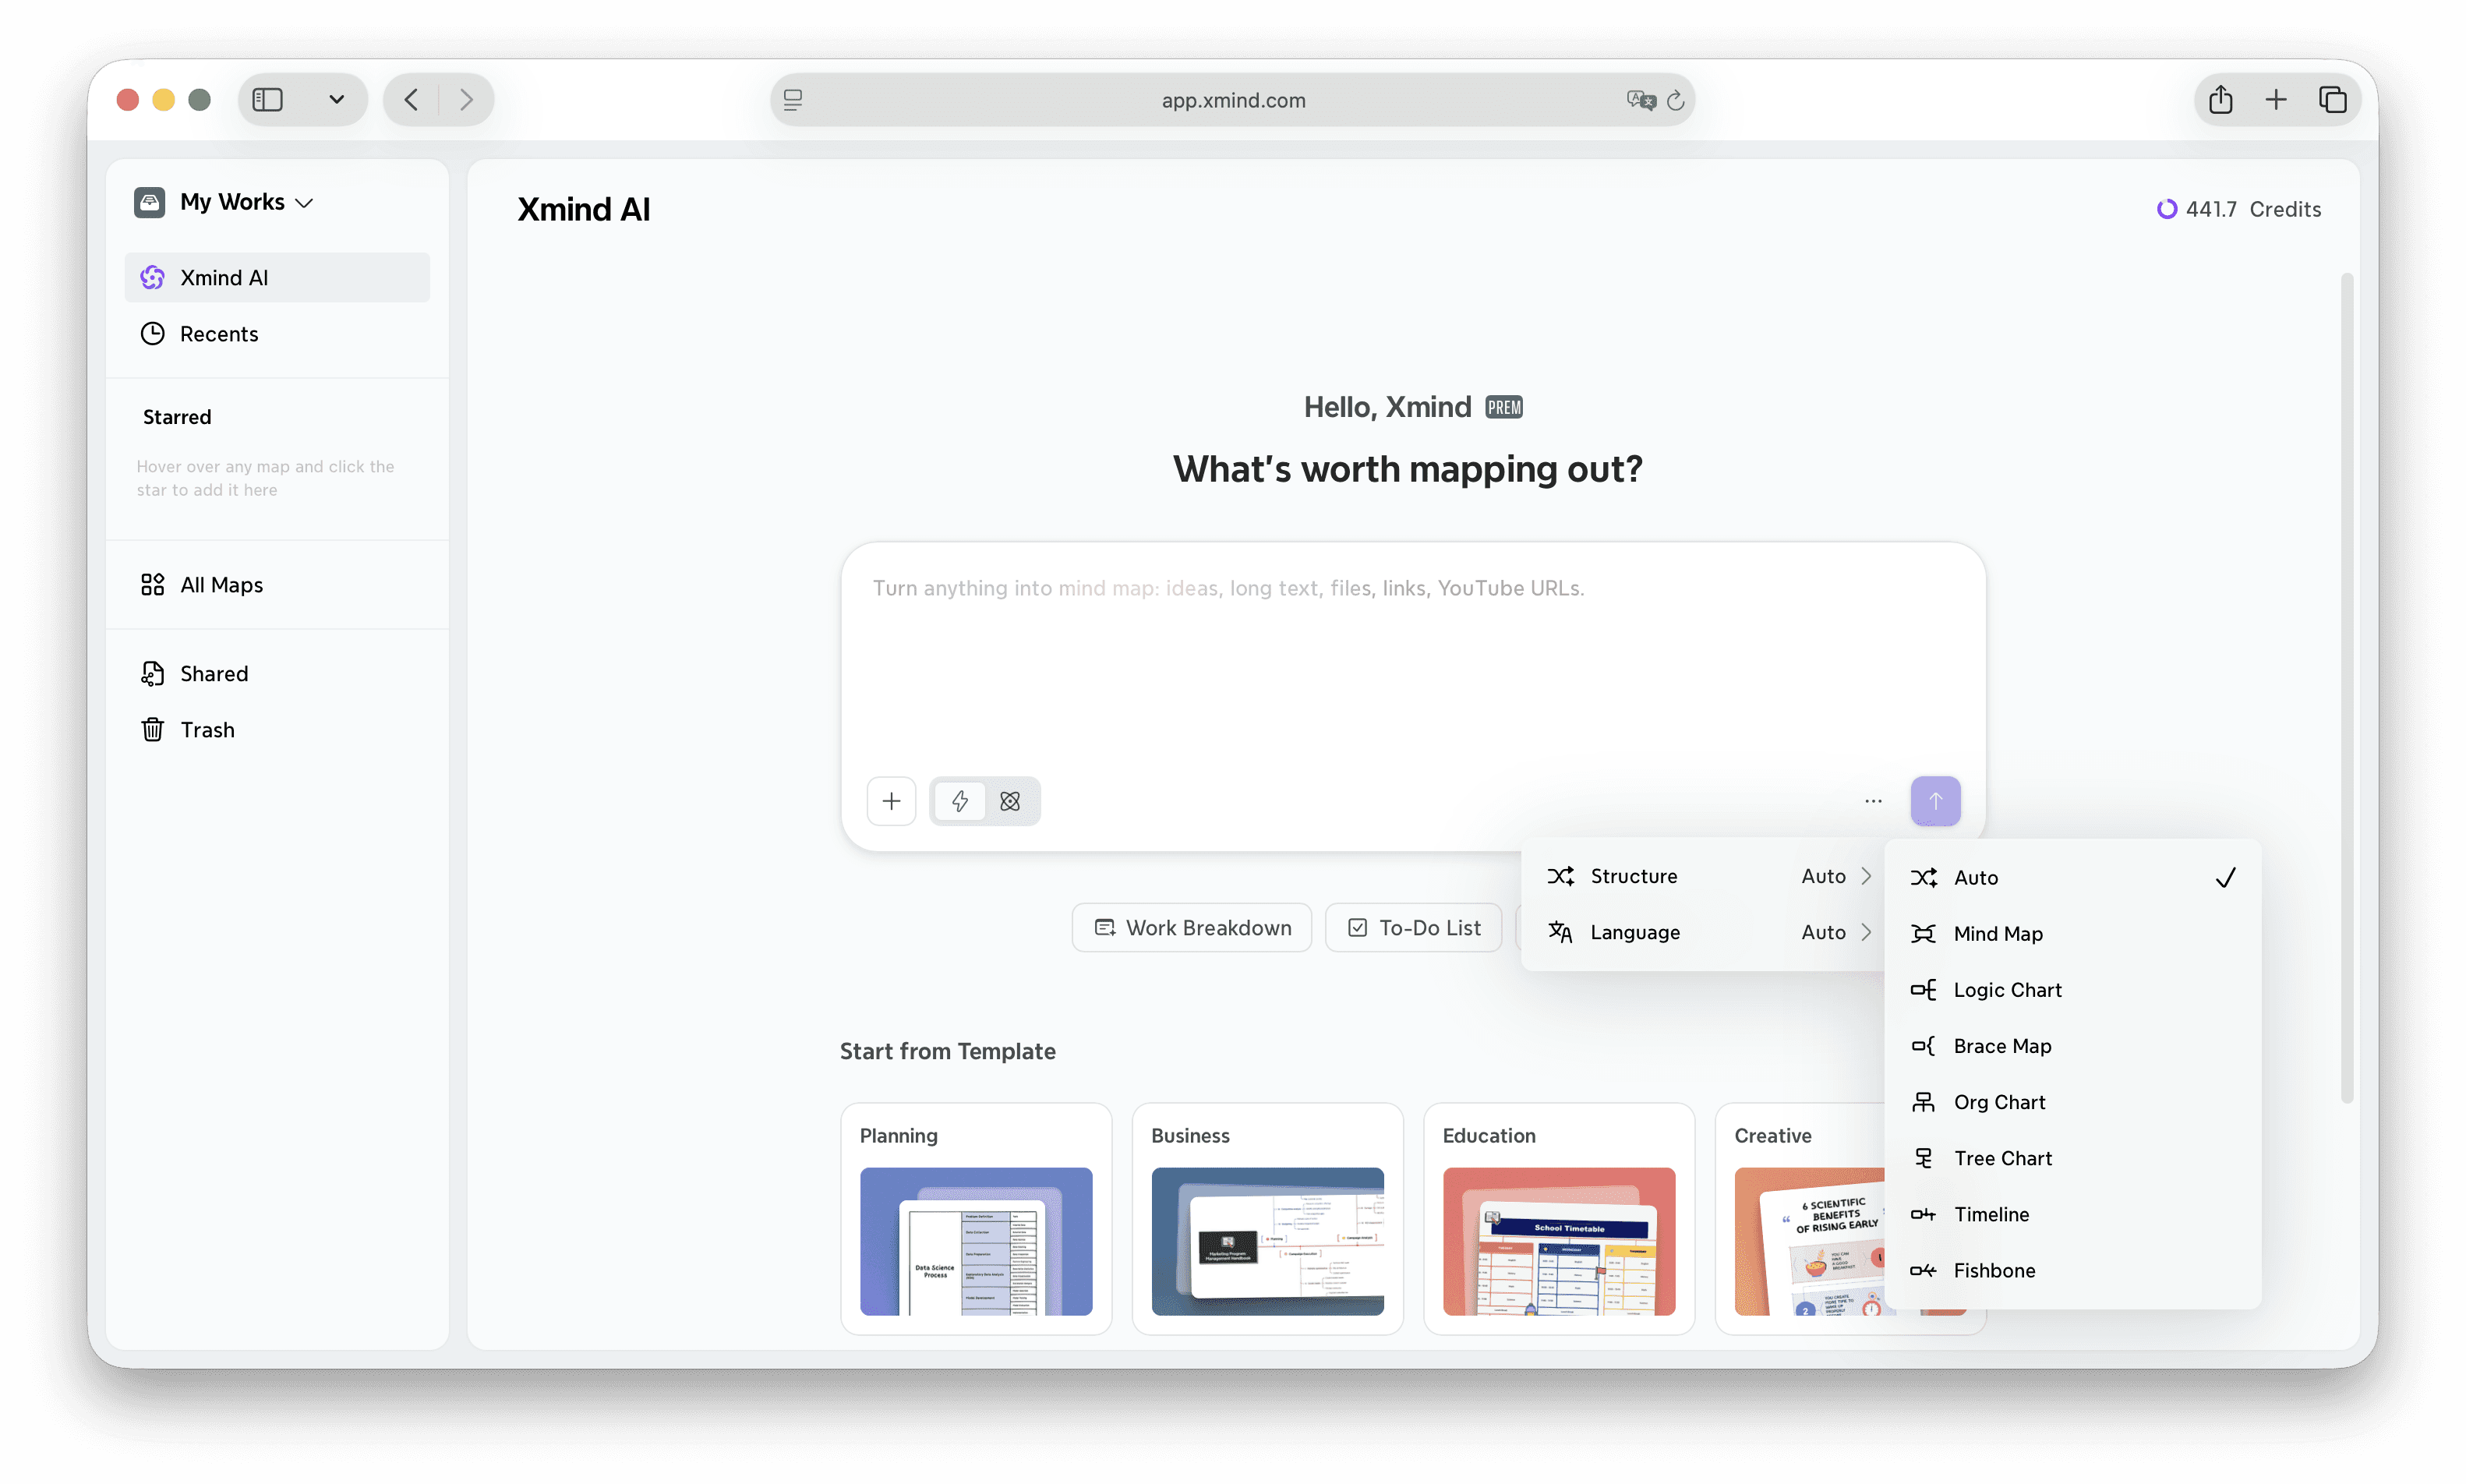Go forward in browser history
This screenshot has width=2466, height=1484.
[466, 100]
